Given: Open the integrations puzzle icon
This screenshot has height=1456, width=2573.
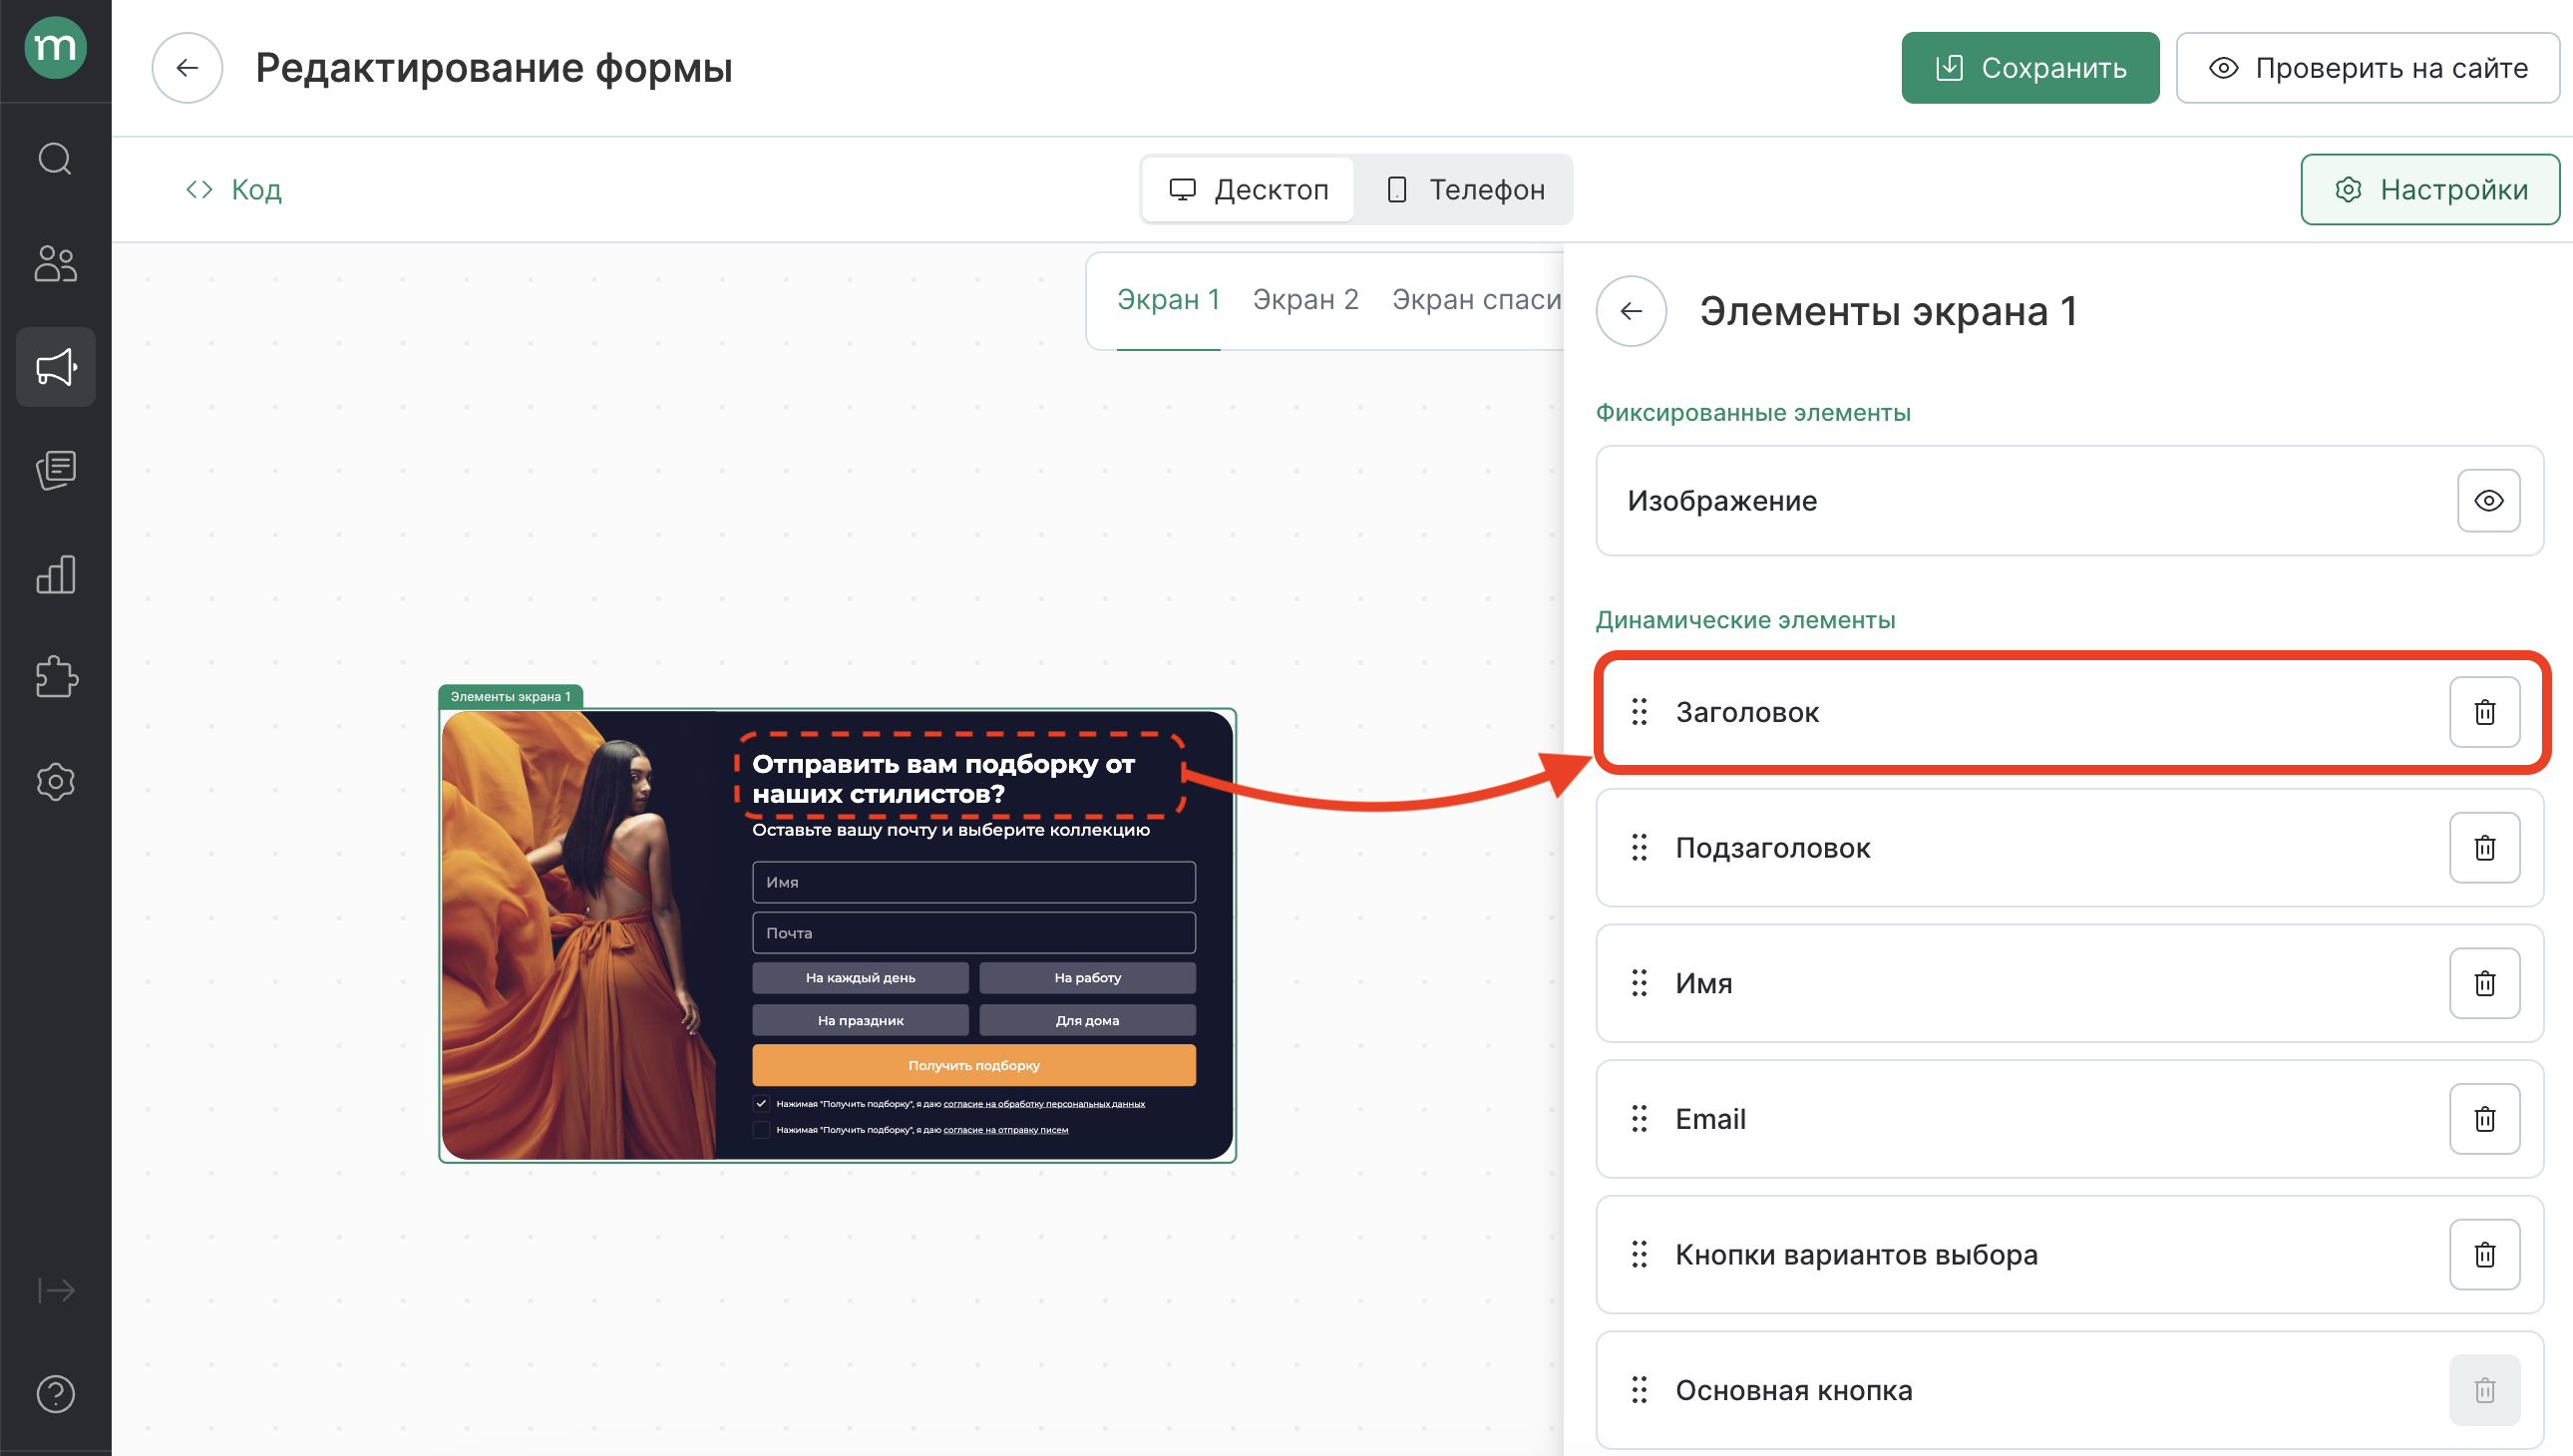Looking at the screenshot, I should pyautogui.click(x=55, y=677).
